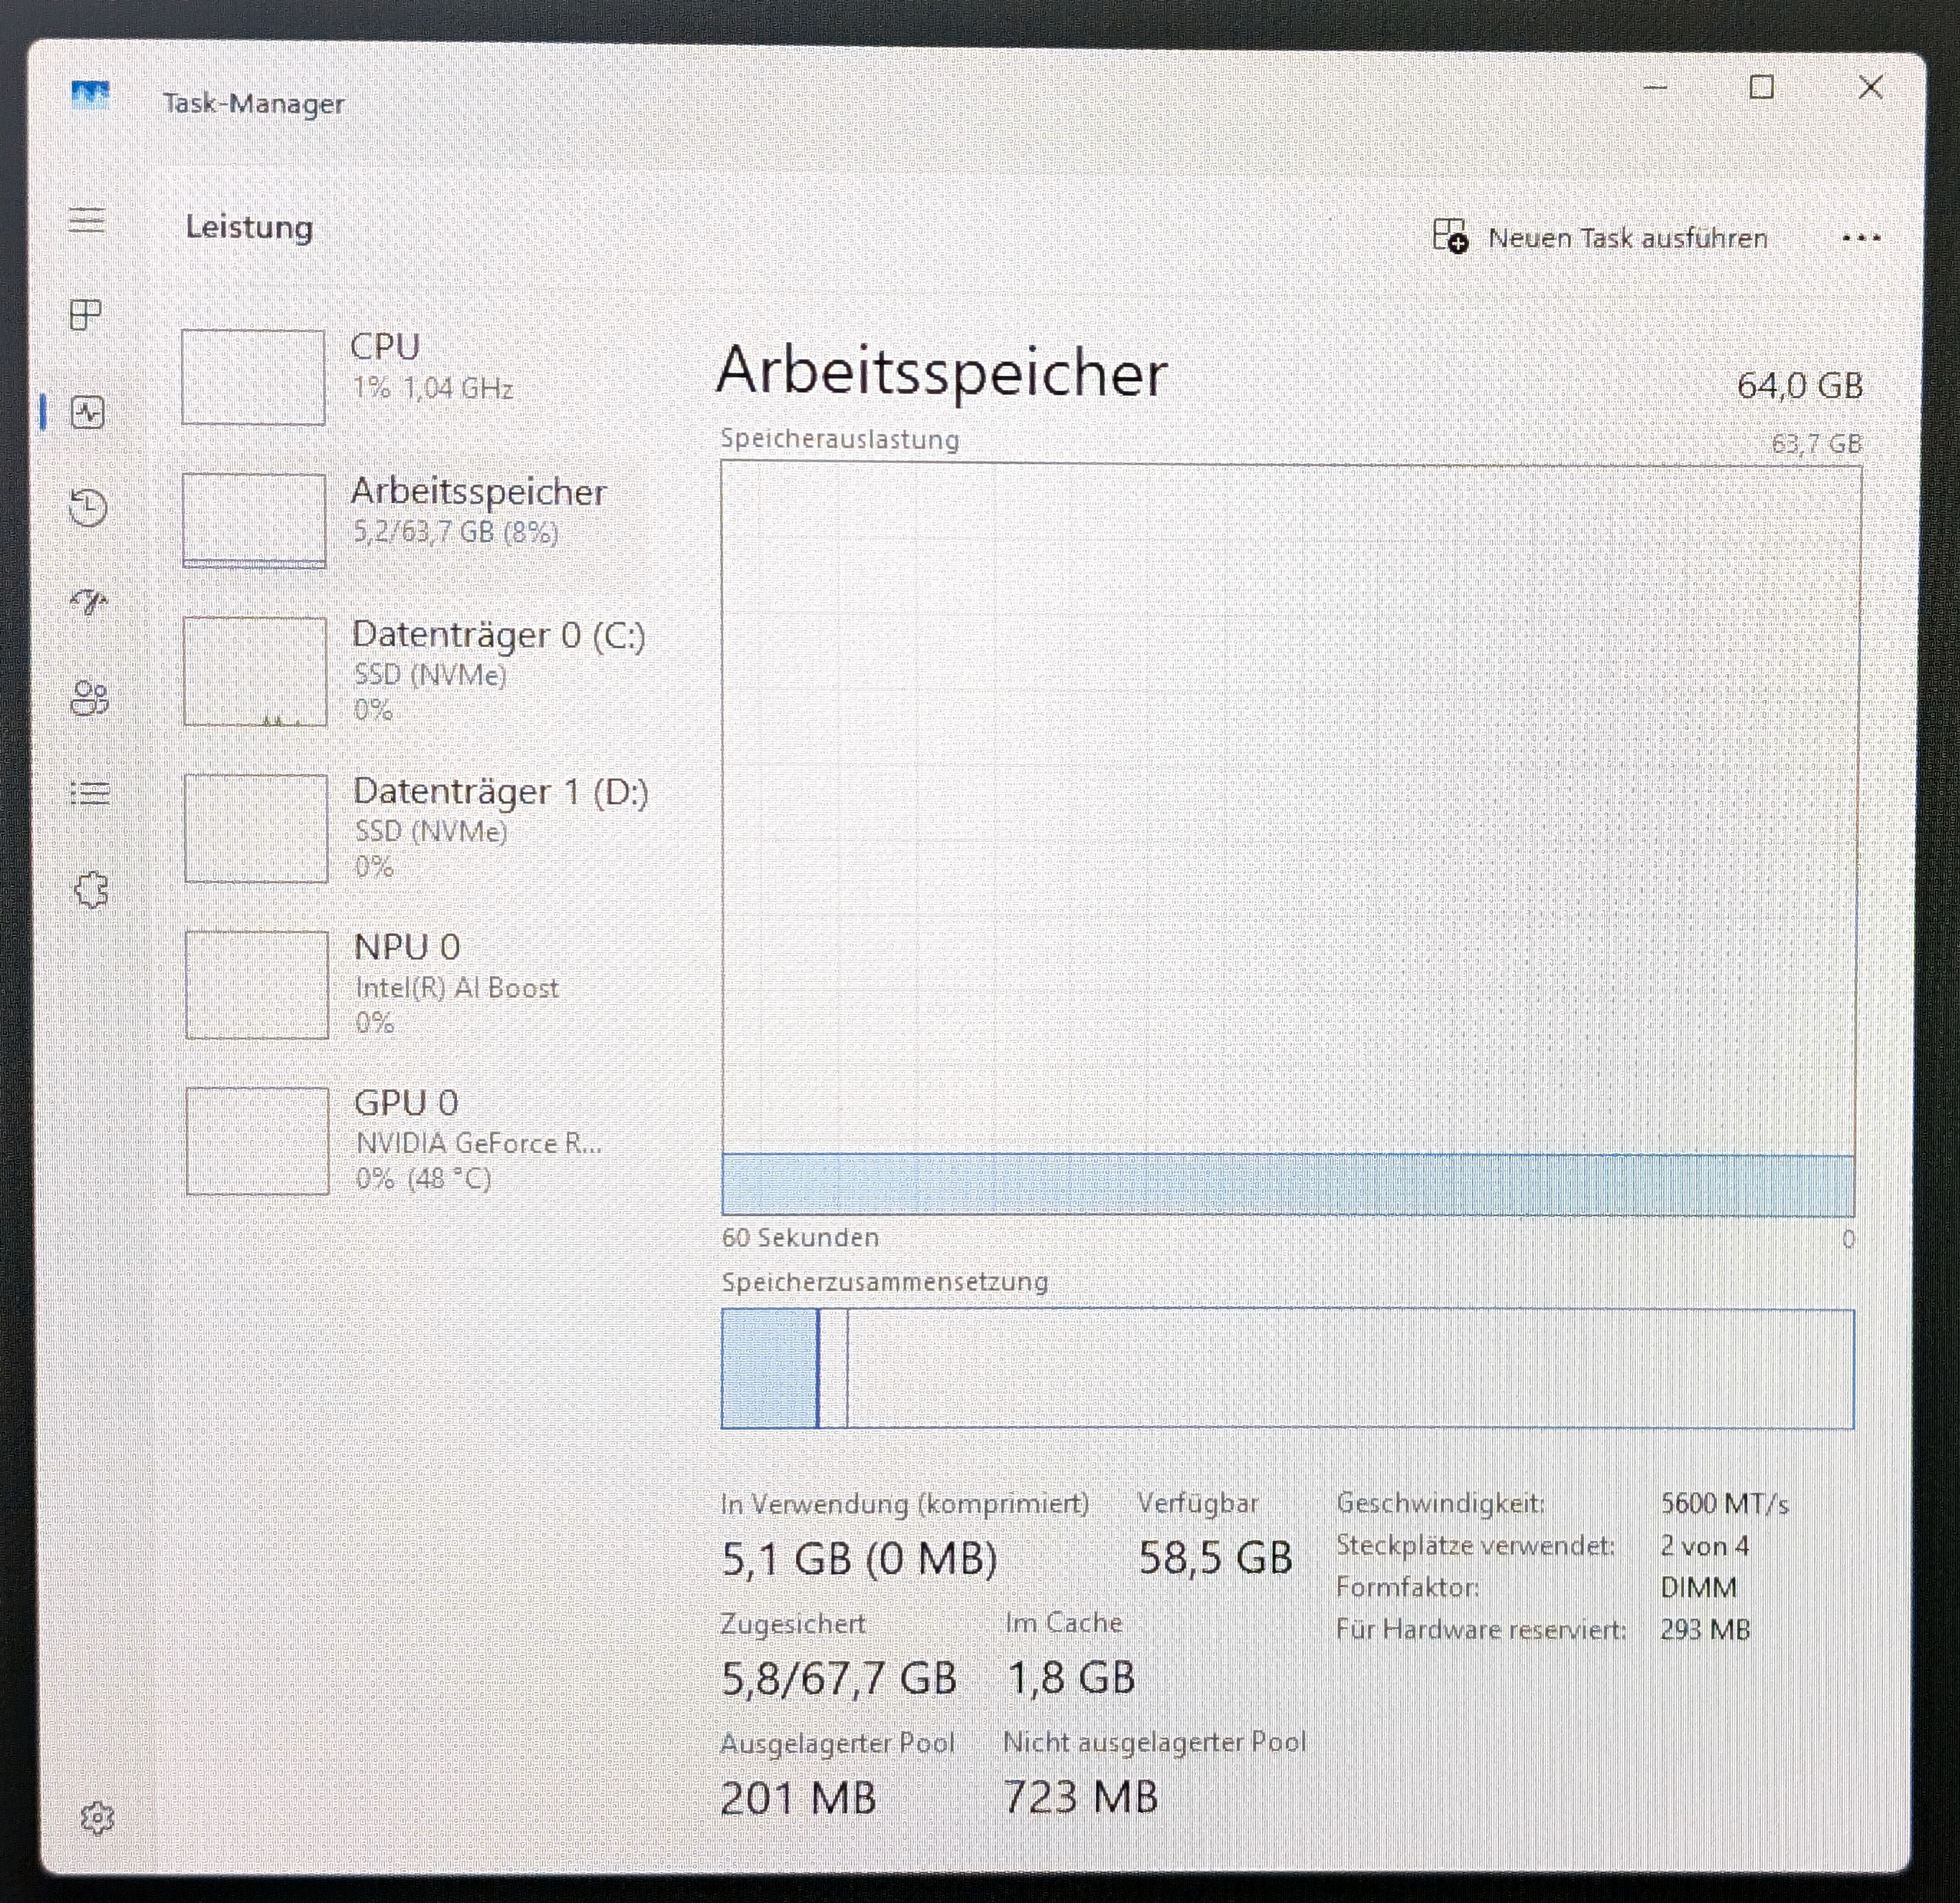Screen dimensions: 1960x1903
Task: Click the Datenträger 1 mini graph thumbnail
Action: (256, 828)
